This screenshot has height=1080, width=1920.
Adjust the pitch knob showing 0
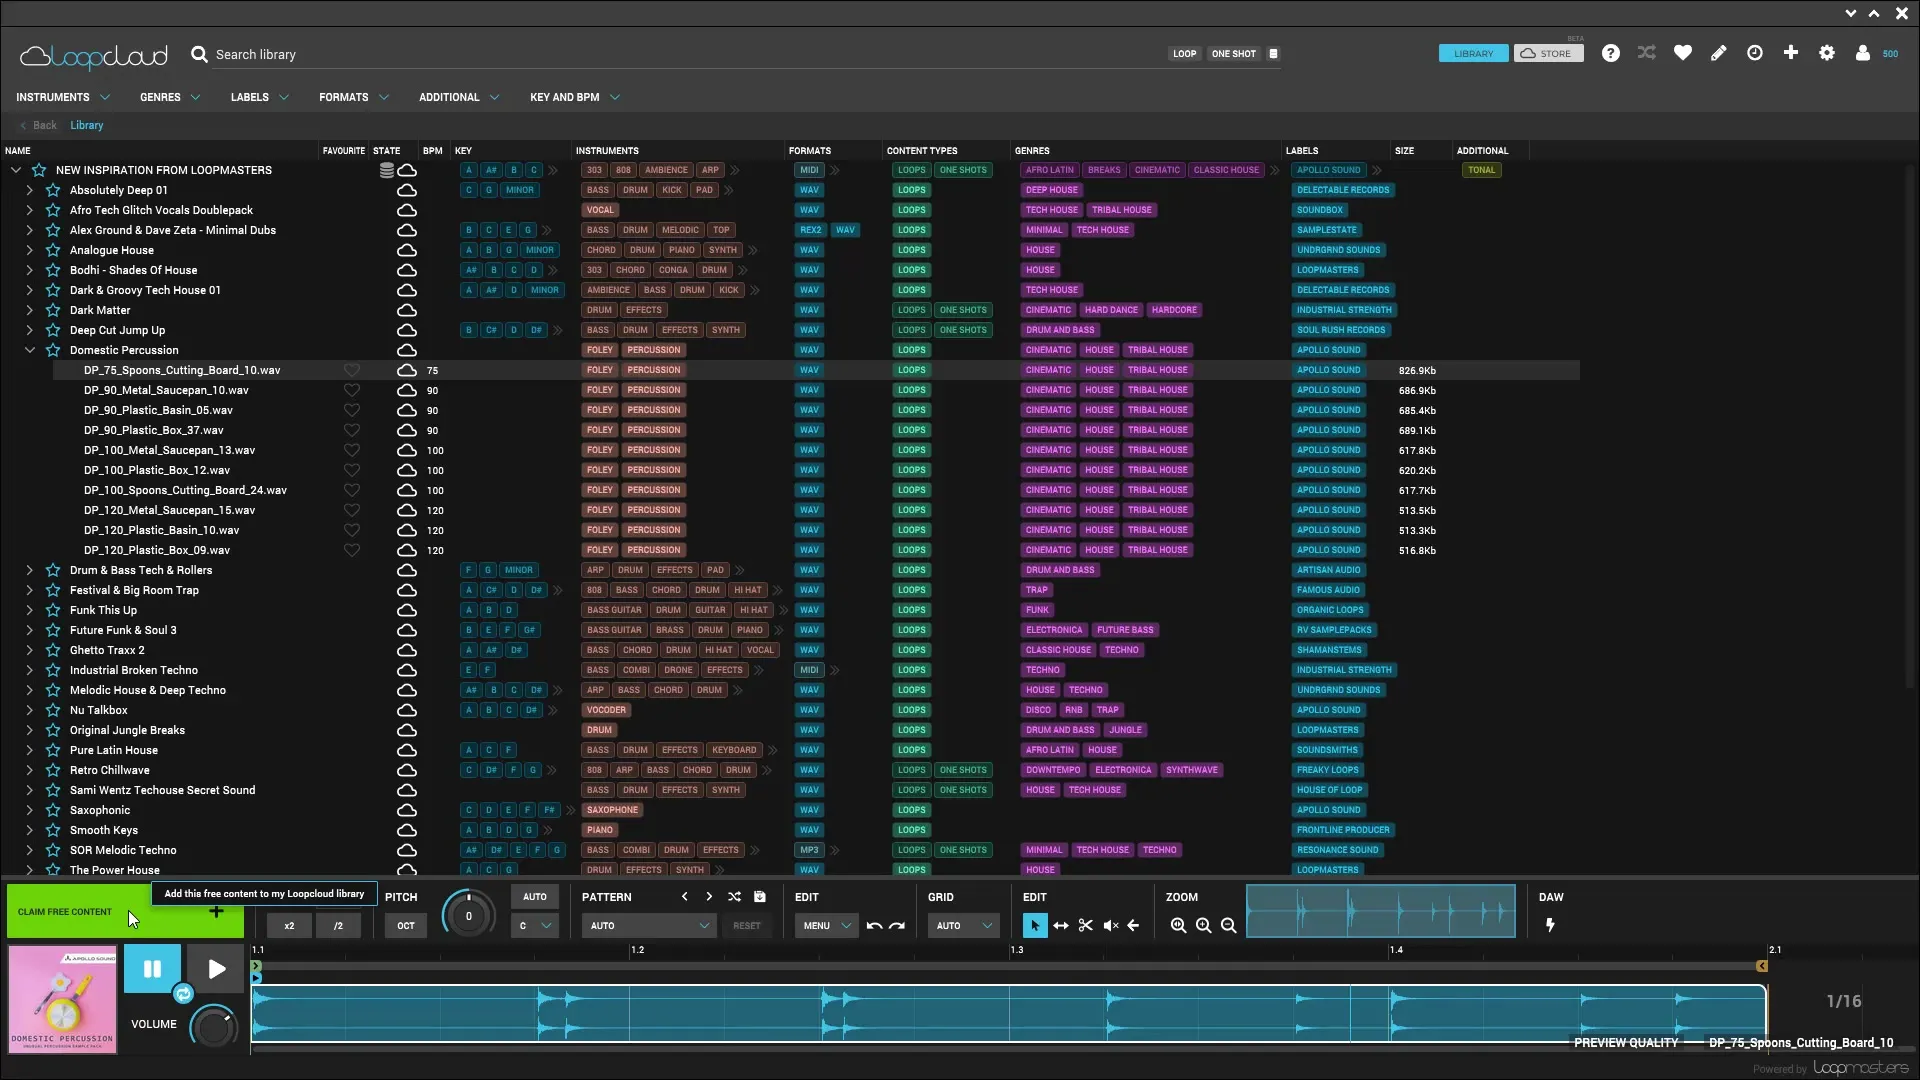tap(468, 915)
